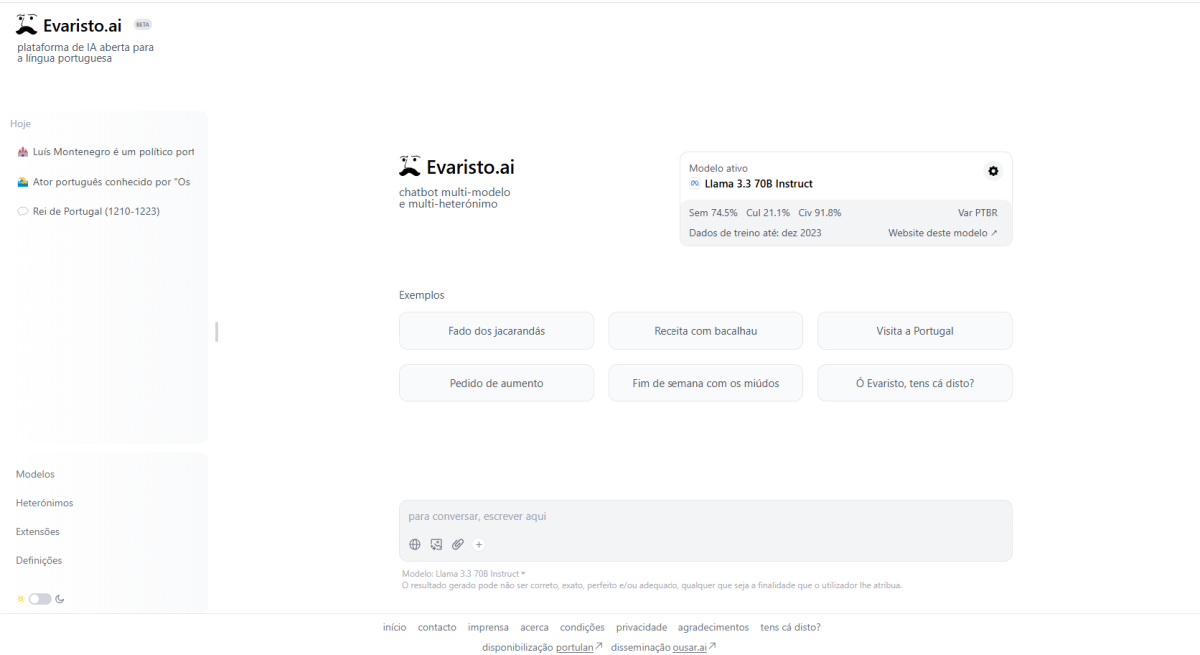
Task: Click the Dados de treino até: dez 2023 text
Action: pos(755,233)
